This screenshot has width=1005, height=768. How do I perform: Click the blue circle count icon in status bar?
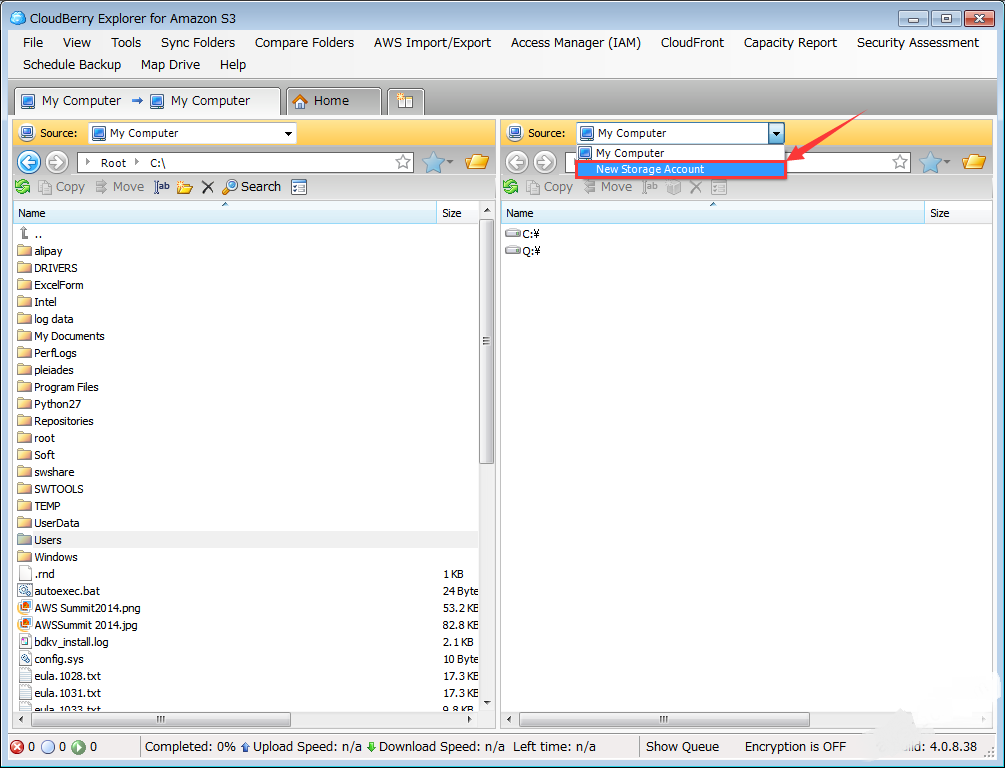(48, 747)
